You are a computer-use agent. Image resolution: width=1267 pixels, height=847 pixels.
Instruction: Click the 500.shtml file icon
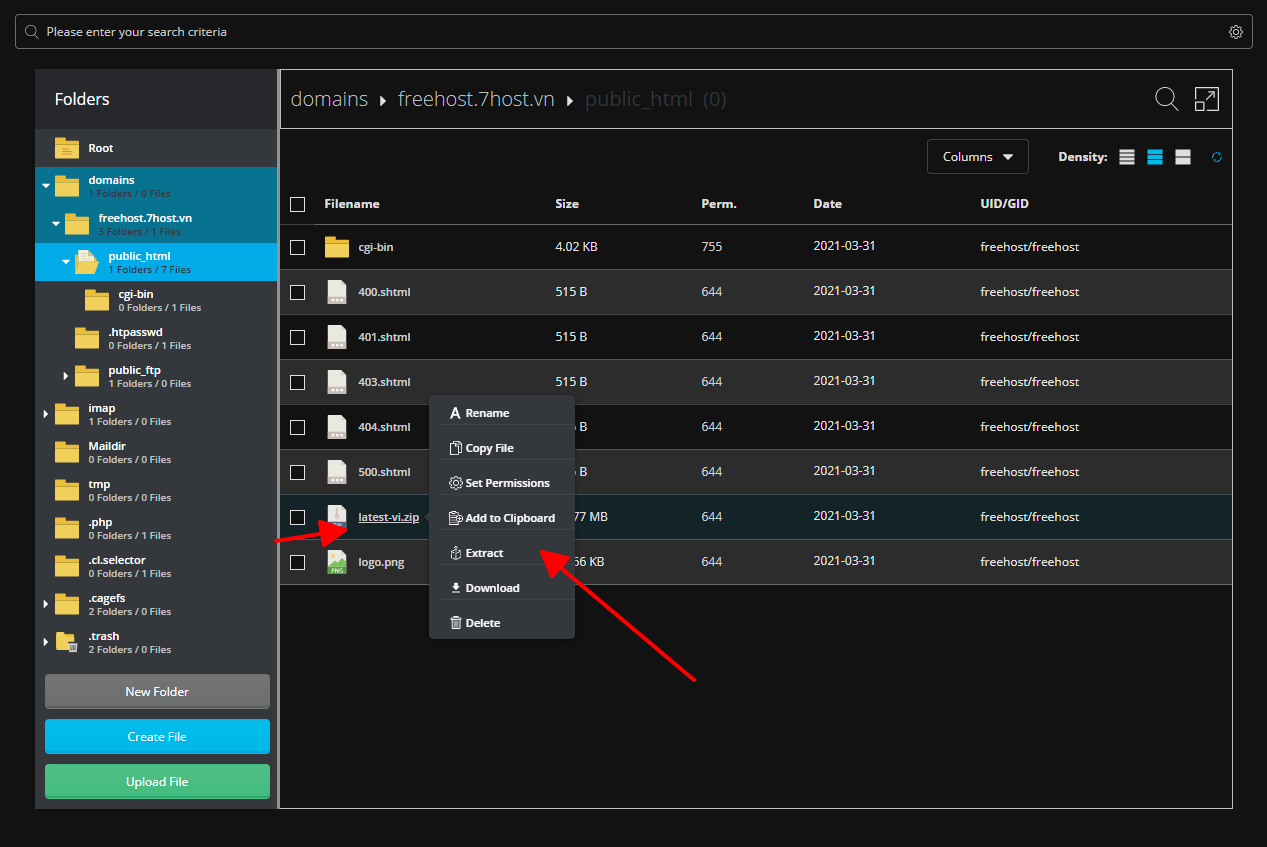click(x=337, y=472)
